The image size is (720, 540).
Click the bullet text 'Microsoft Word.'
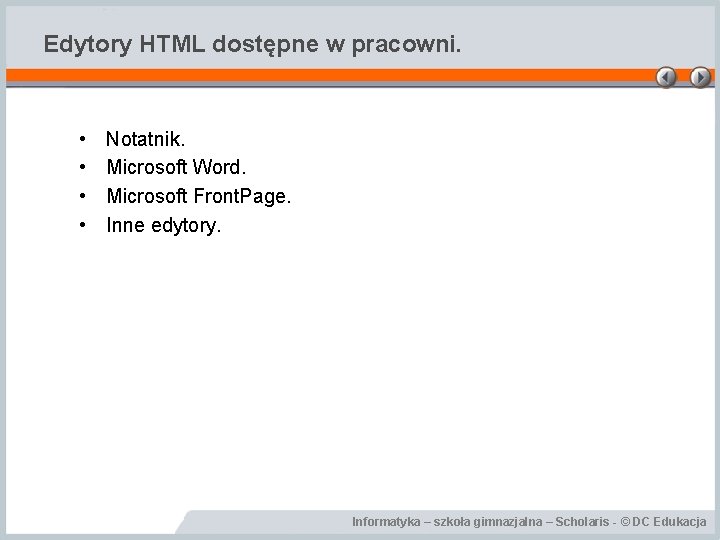click(x=176, y=167)
